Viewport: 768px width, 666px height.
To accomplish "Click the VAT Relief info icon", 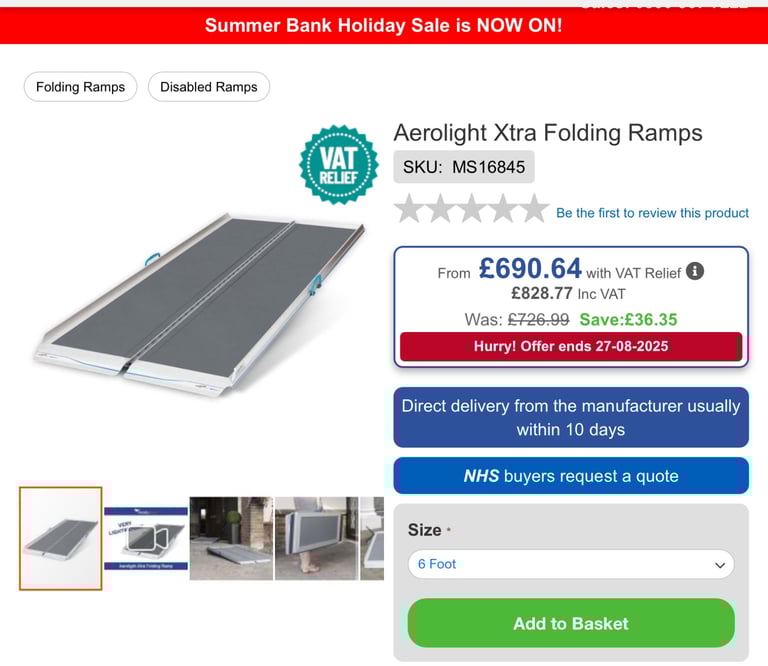I will (x=695, y=271).
